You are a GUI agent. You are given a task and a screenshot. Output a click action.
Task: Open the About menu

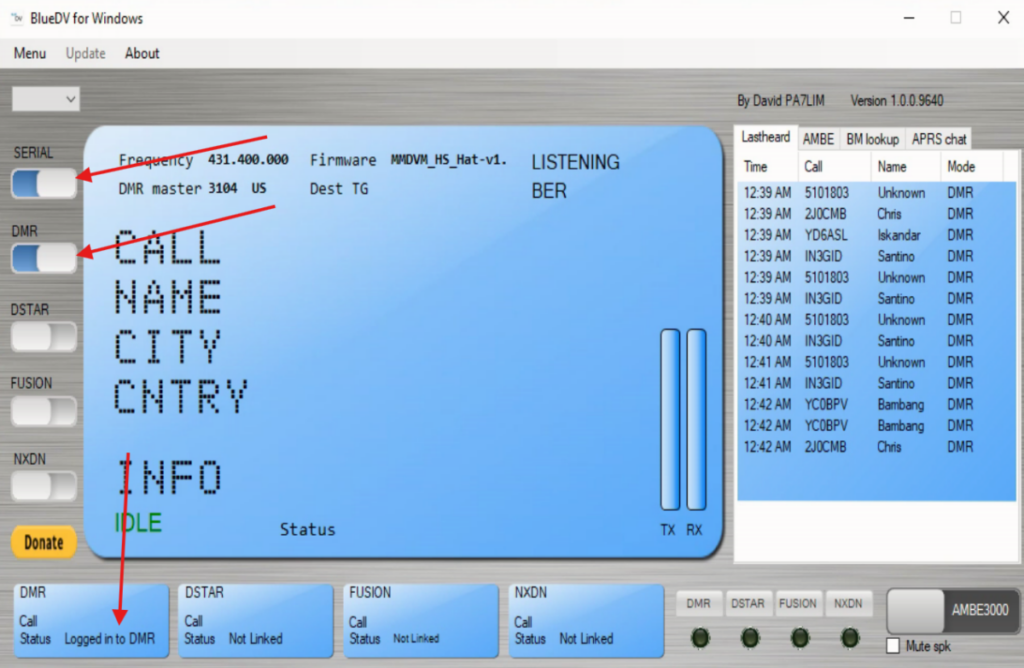click(142, 53)
